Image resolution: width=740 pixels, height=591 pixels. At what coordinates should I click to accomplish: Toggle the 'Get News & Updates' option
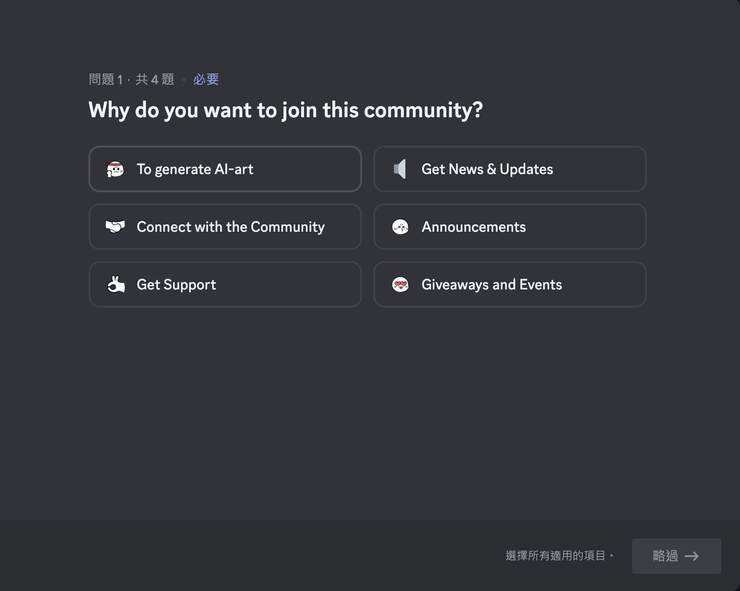pyautogui.click(x=510, y=169)
